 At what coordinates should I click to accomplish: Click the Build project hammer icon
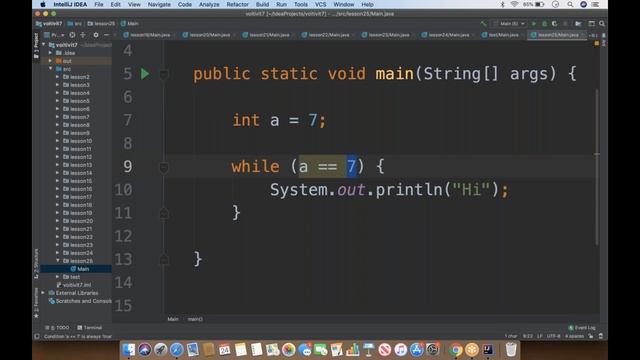pyautogui.click(x=484, y=24)
